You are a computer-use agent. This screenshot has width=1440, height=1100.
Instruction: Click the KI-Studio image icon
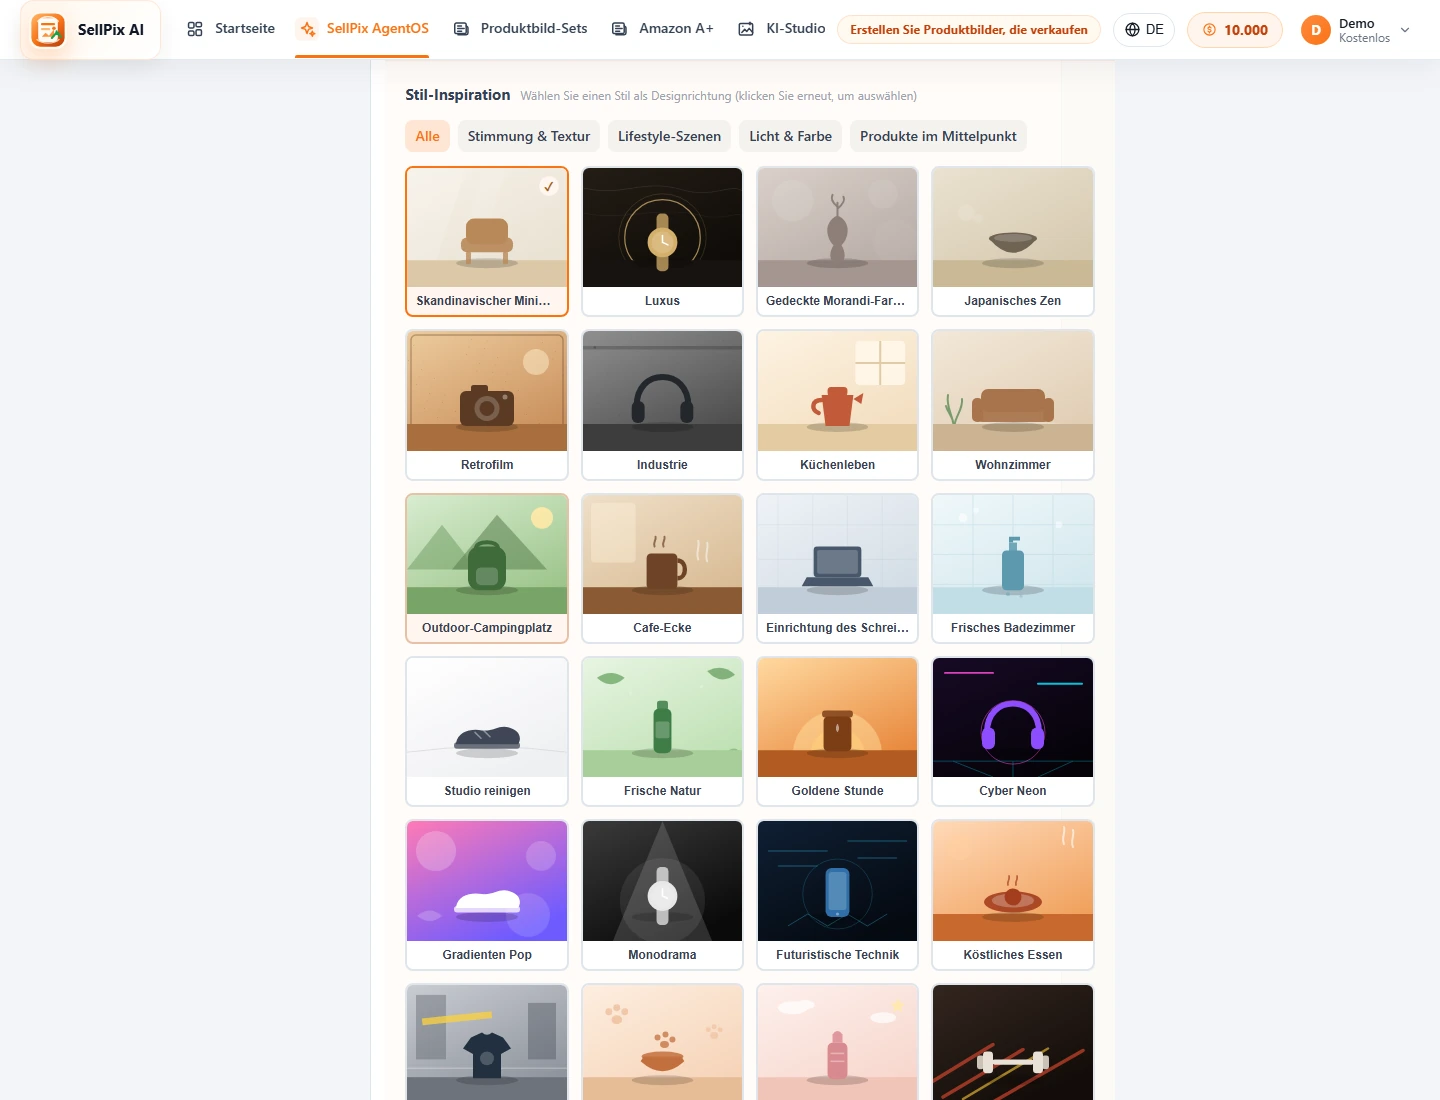(746, 29)
